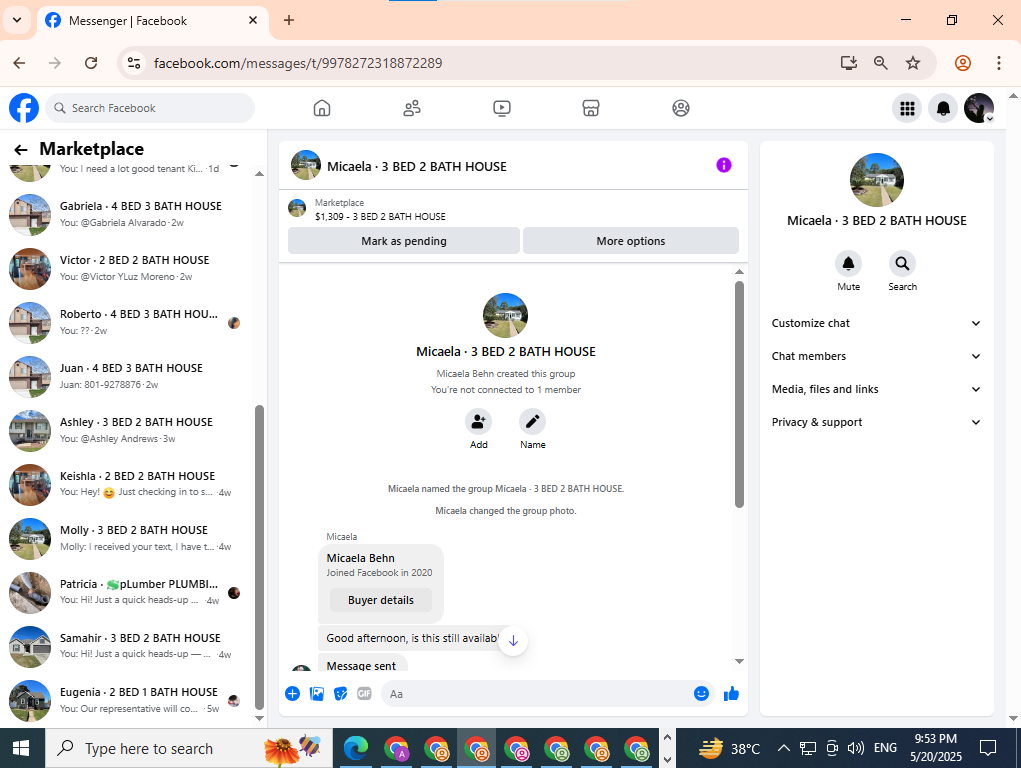This screenshot has width=1021, height=768.
Task: Click More options button
Action: 630,241
